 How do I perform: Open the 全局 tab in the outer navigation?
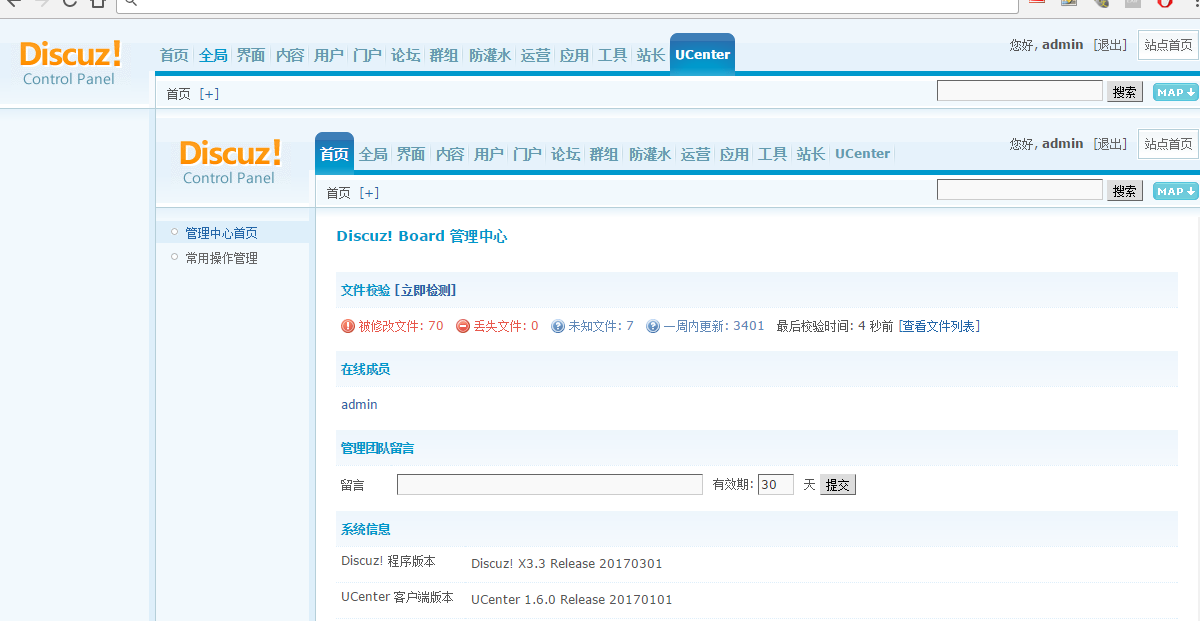[213, 55]
